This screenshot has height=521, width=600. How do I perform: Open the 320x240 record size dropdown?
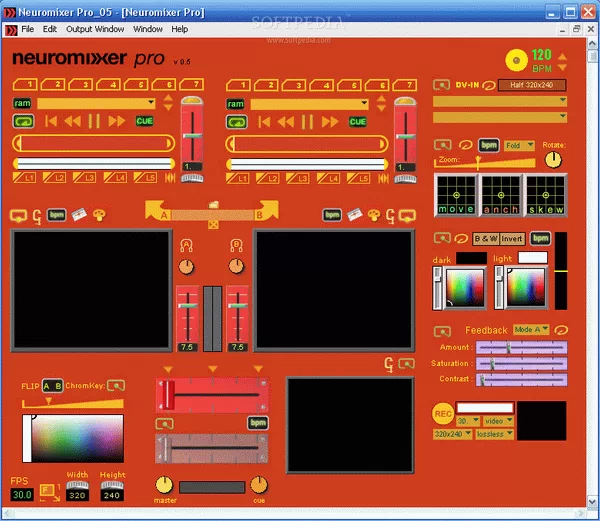[452, 434]
